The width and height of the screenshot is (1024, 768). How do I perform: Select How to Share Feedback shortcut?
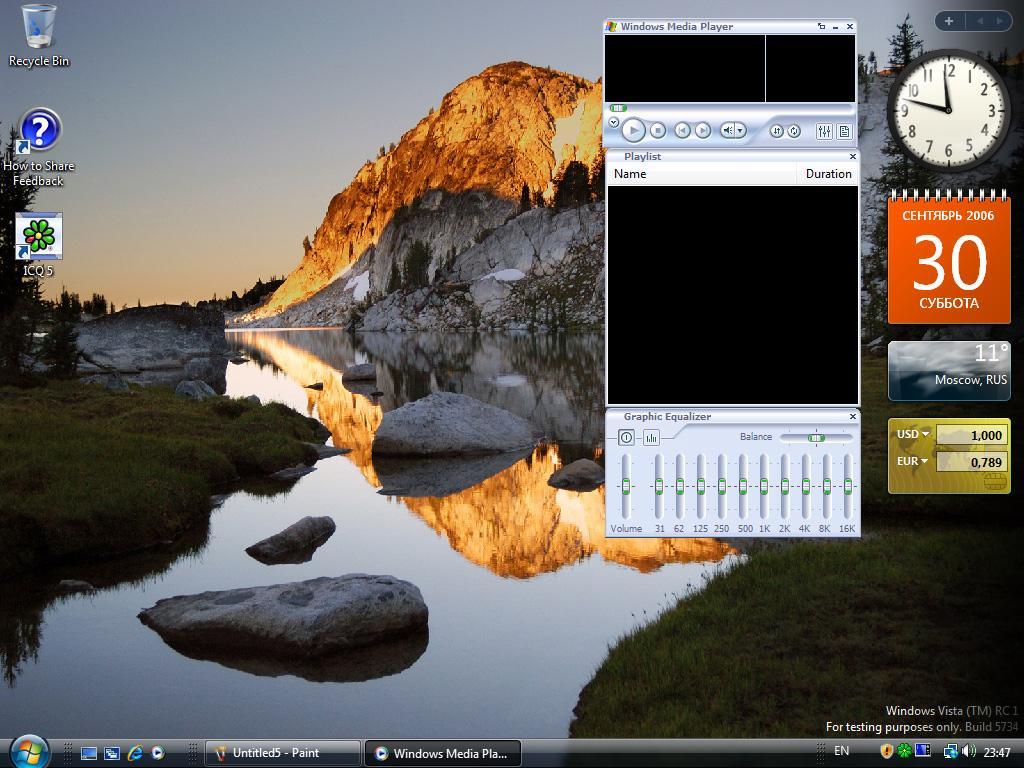click(39, 148)
